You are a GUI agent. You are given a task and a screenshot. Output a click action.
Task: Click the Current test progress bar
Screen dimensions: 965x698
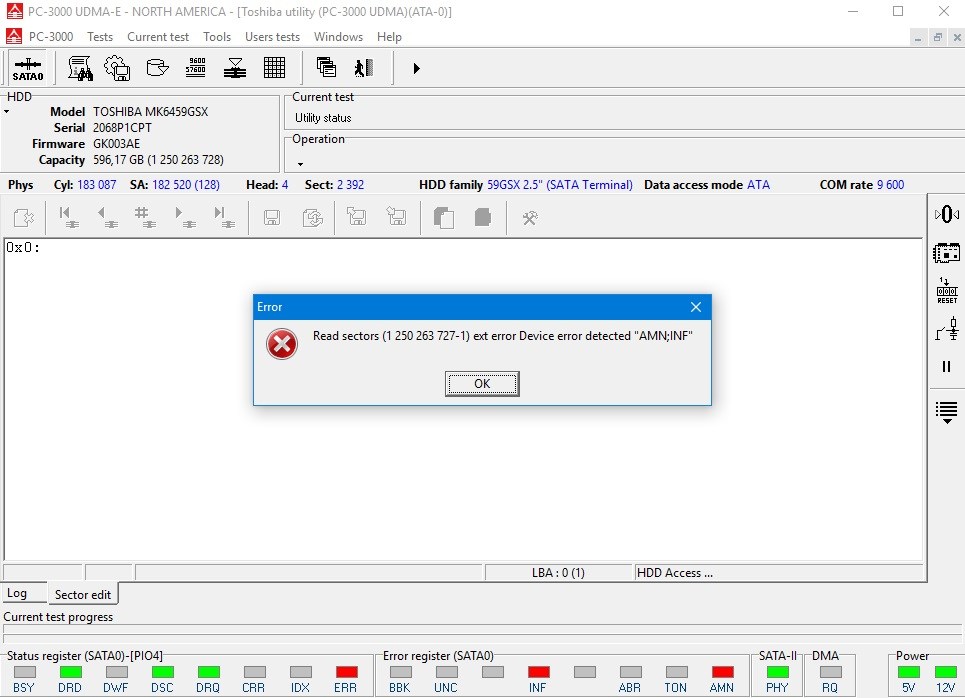(482, 632)
